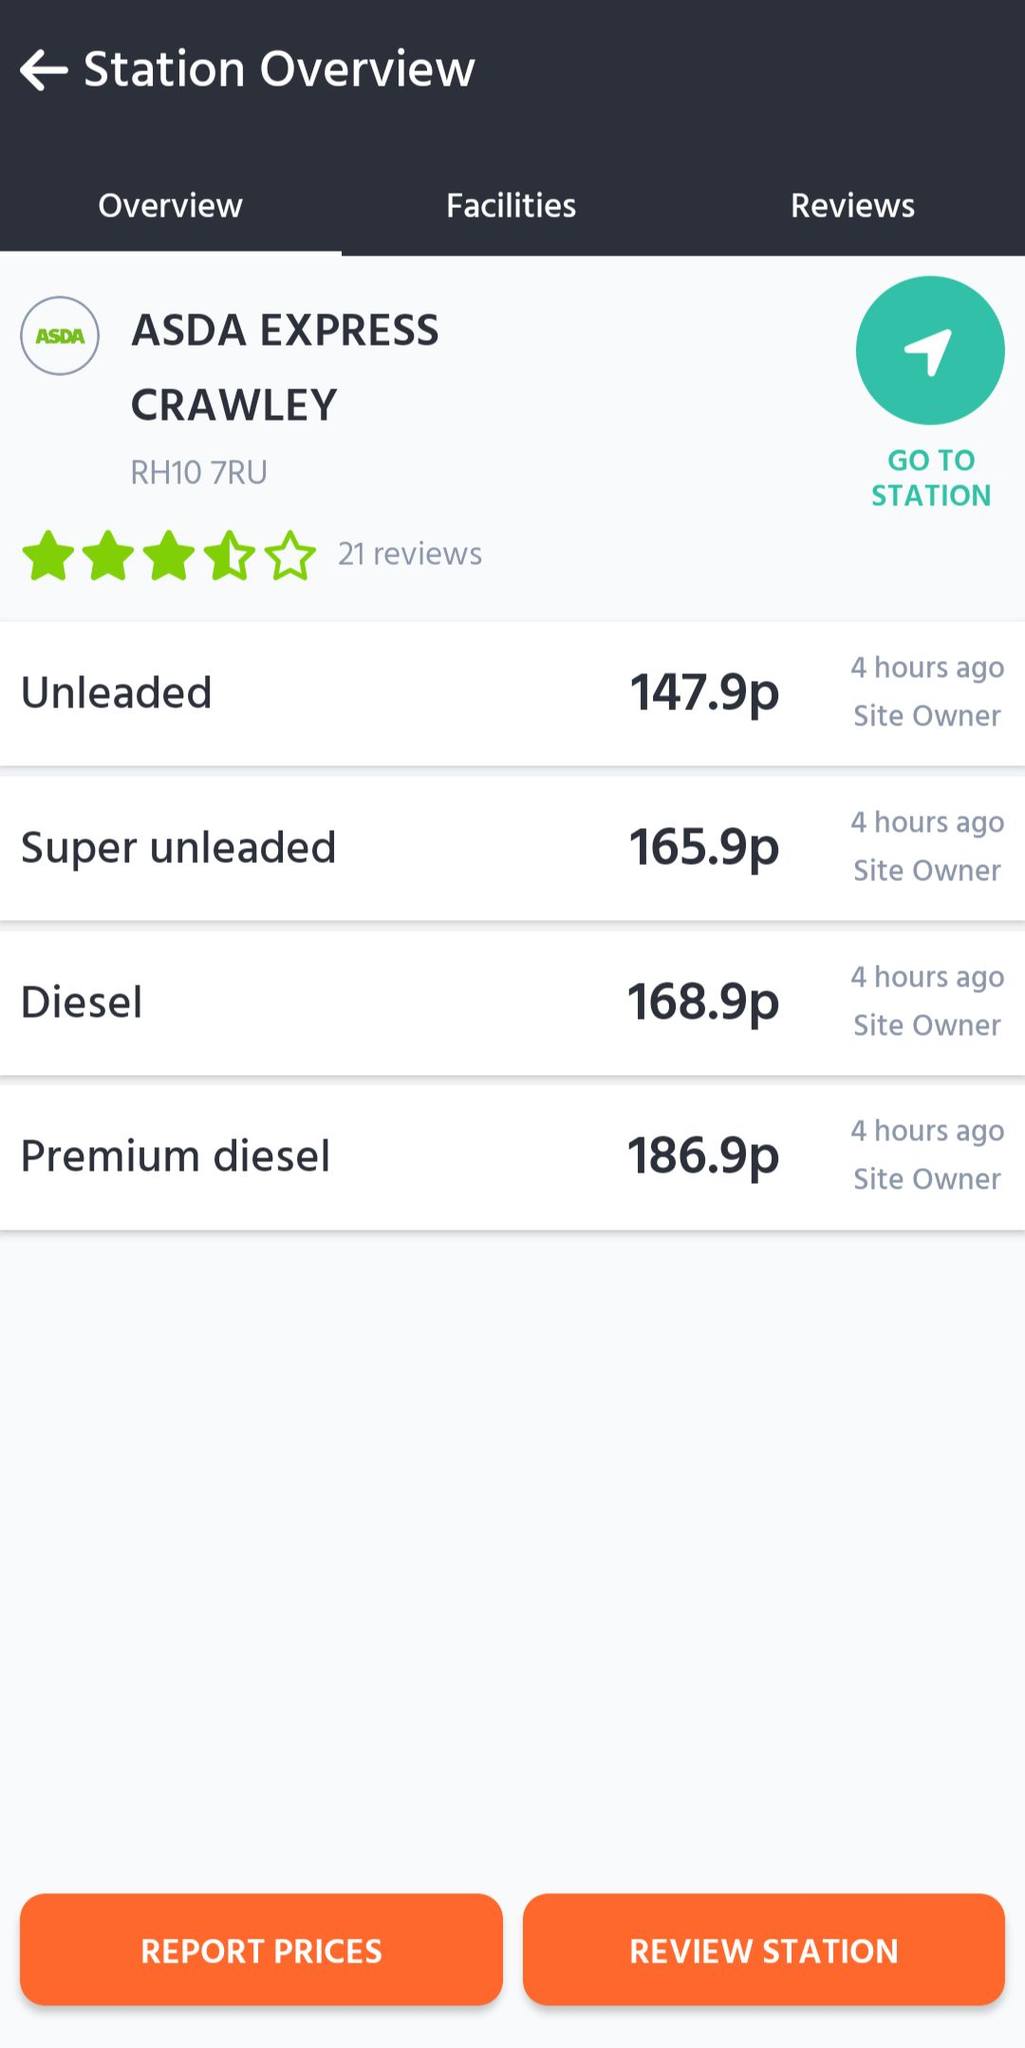
Task: Click the REVIEW STATION button
Action: coord(764,1950)
